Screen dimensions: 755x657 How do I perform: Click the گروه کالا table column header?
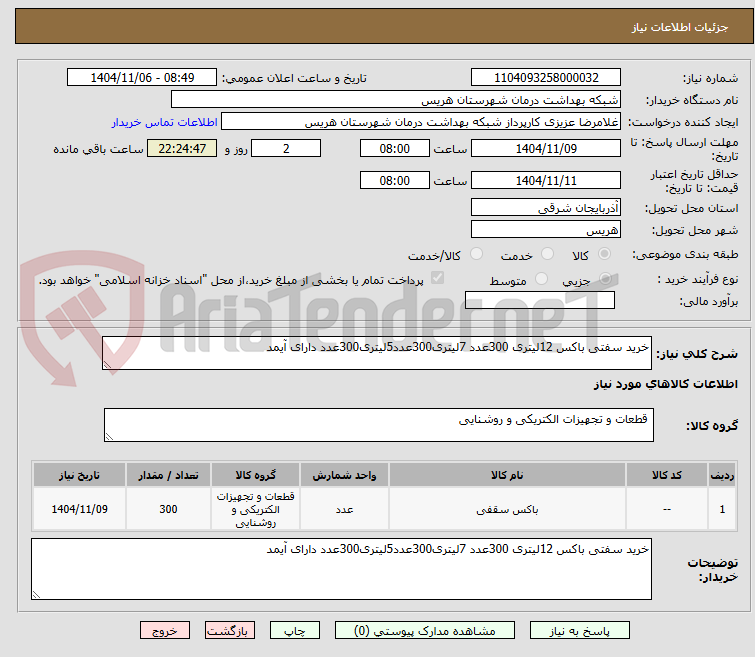(x=256, y=475)
